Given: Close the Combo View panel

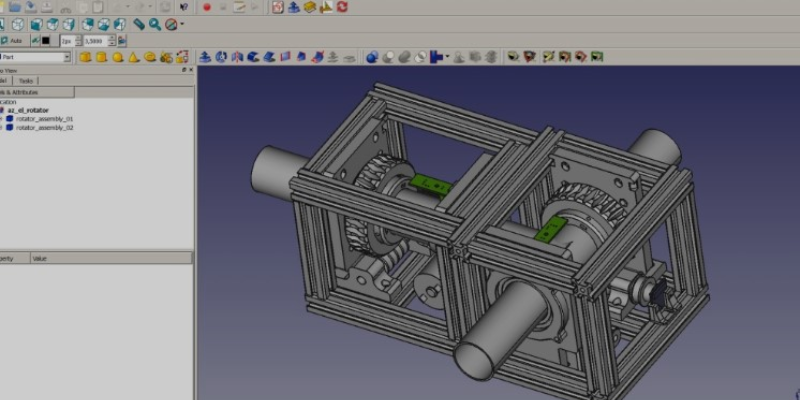Looking at the screenshot, I should 190,70.
